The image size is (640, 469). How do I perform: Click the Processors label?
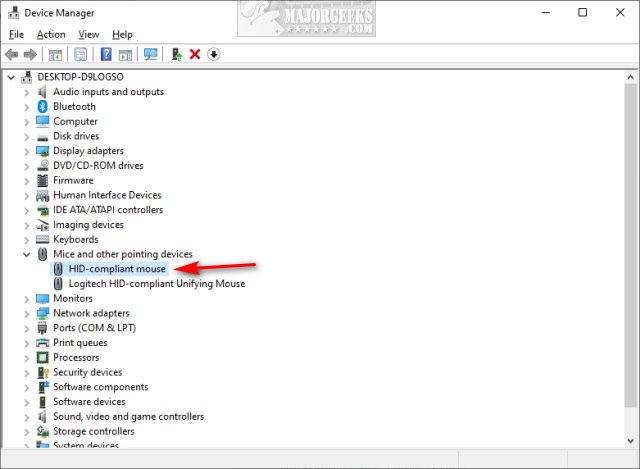[76, 358]
